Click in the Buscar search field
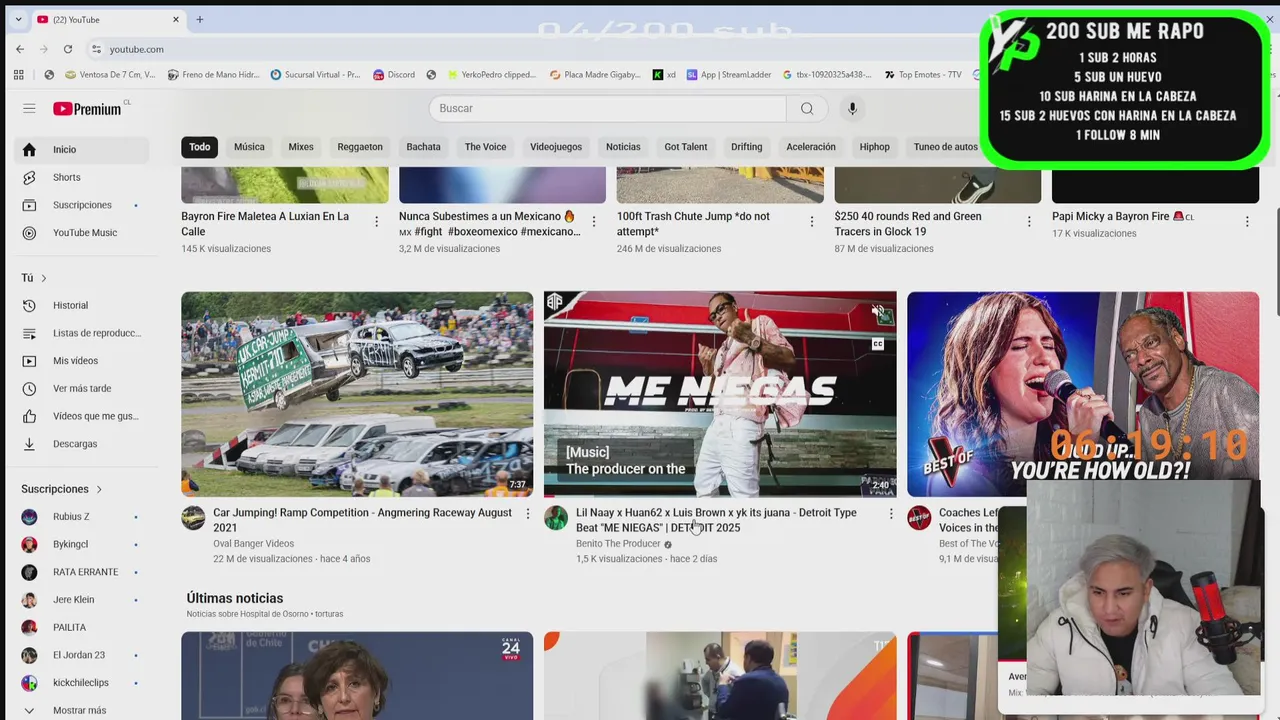The image size is (1280, 720). click(608, 108)
